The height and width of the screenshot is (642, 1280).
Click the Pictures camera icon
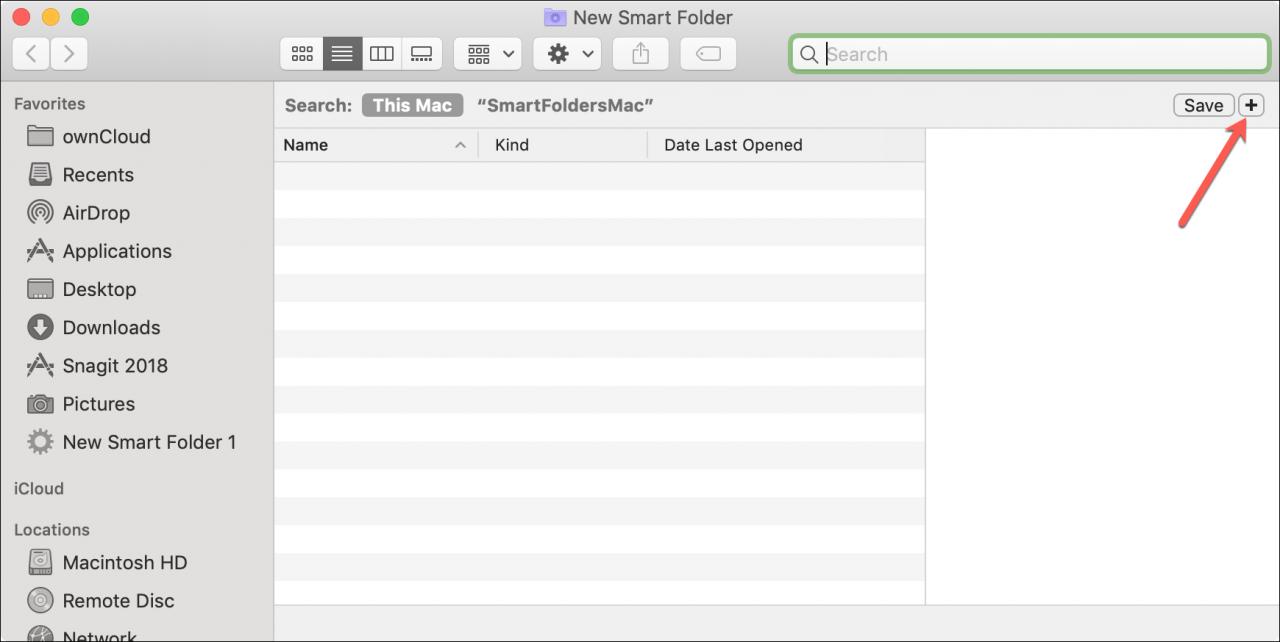(40, 404)
